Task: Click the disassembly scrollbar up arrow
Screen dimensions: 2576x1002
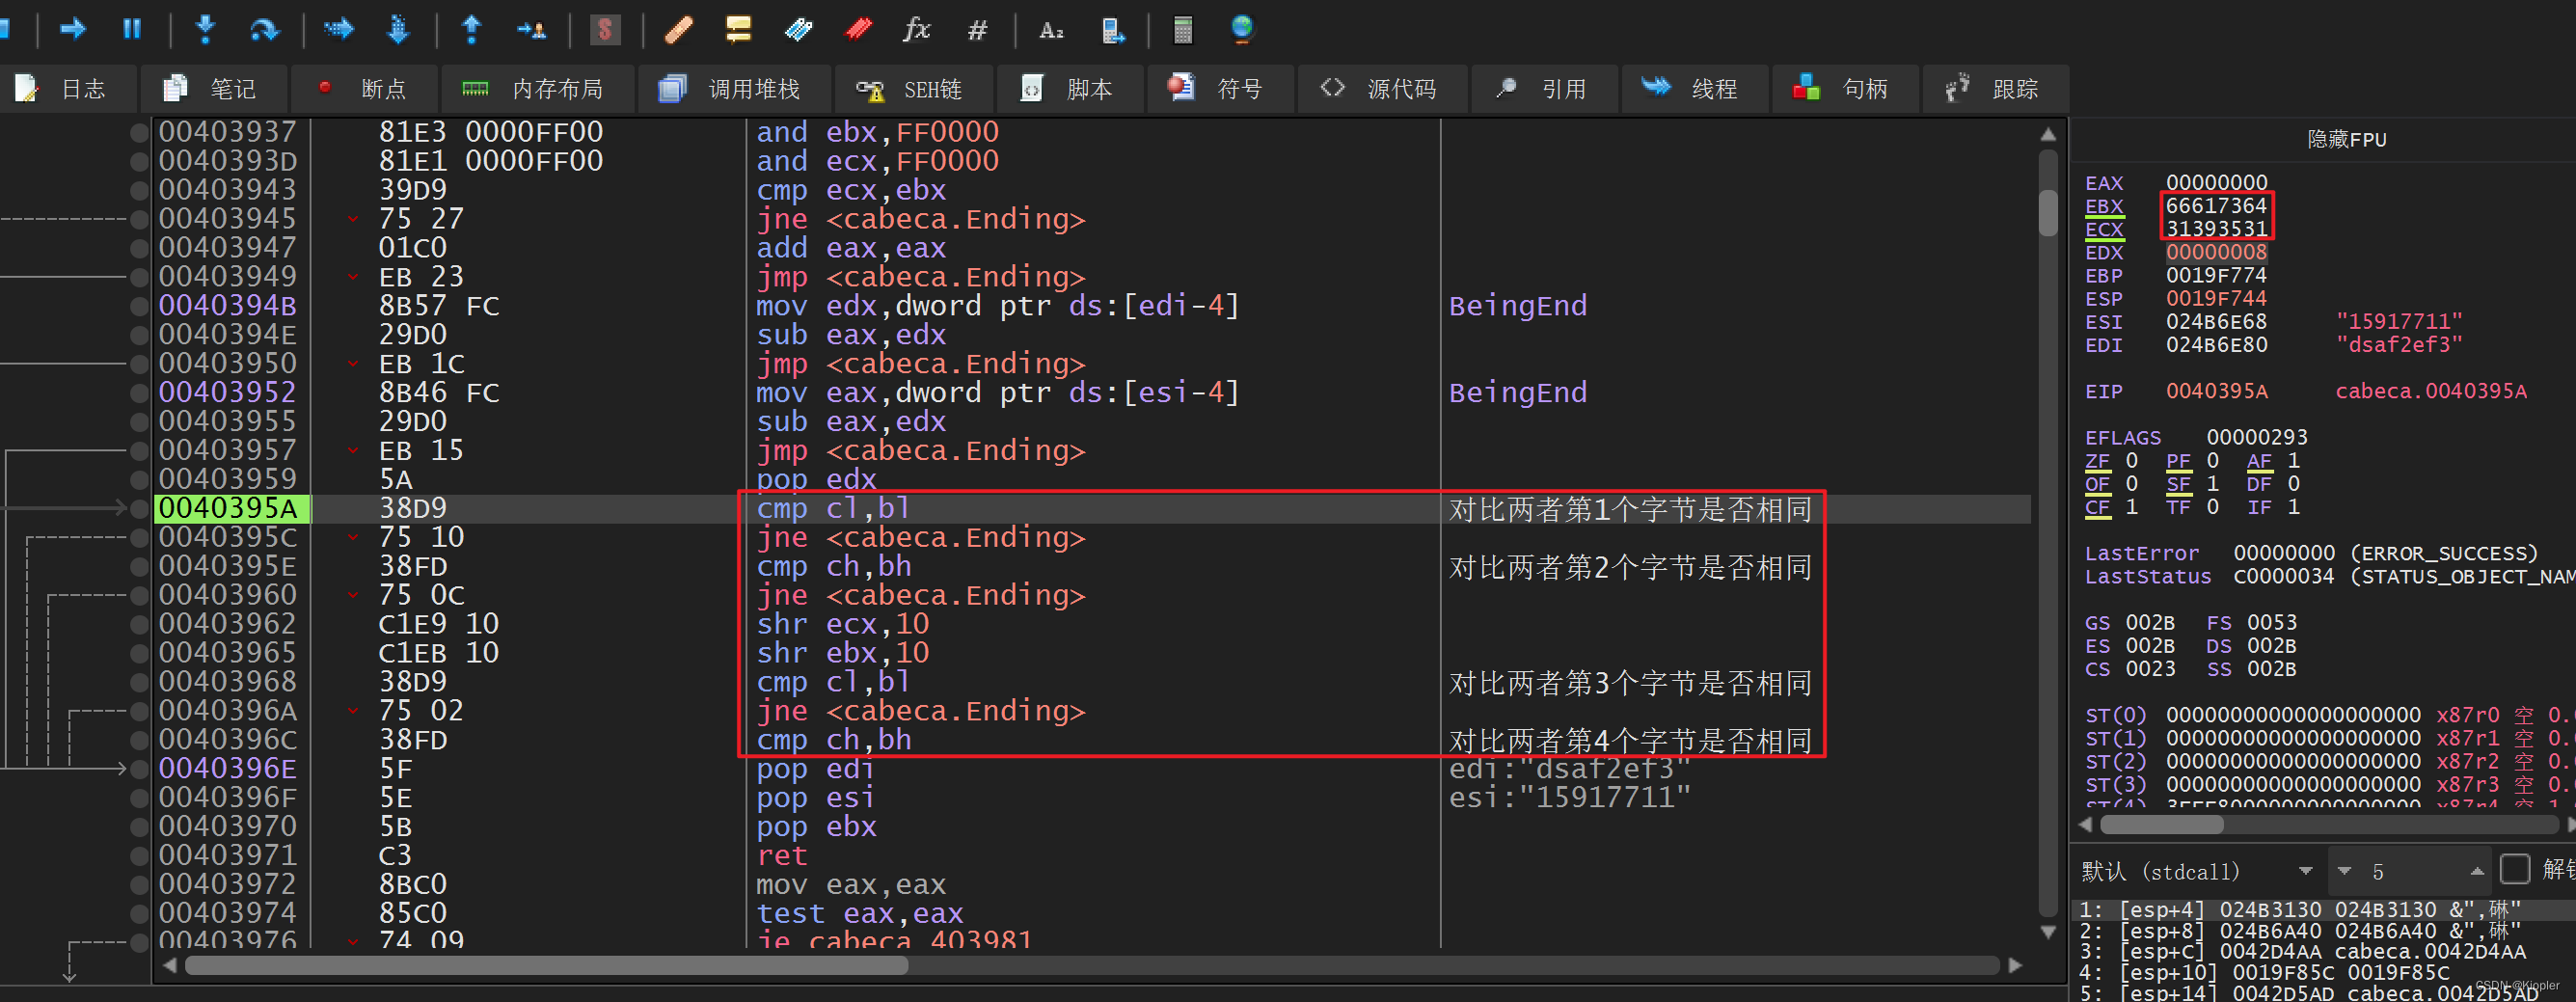Action: 2048,134
